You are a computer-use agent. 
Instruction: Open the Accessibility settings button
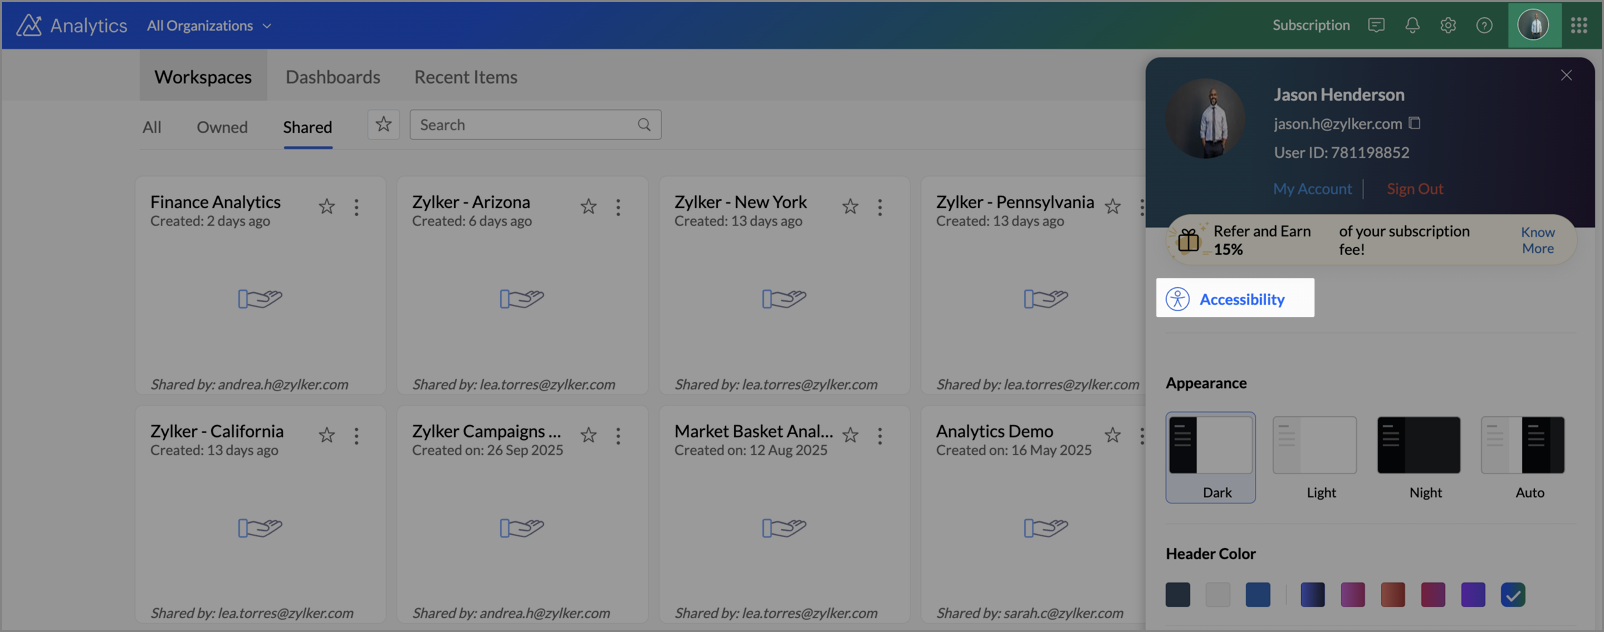1234,299
